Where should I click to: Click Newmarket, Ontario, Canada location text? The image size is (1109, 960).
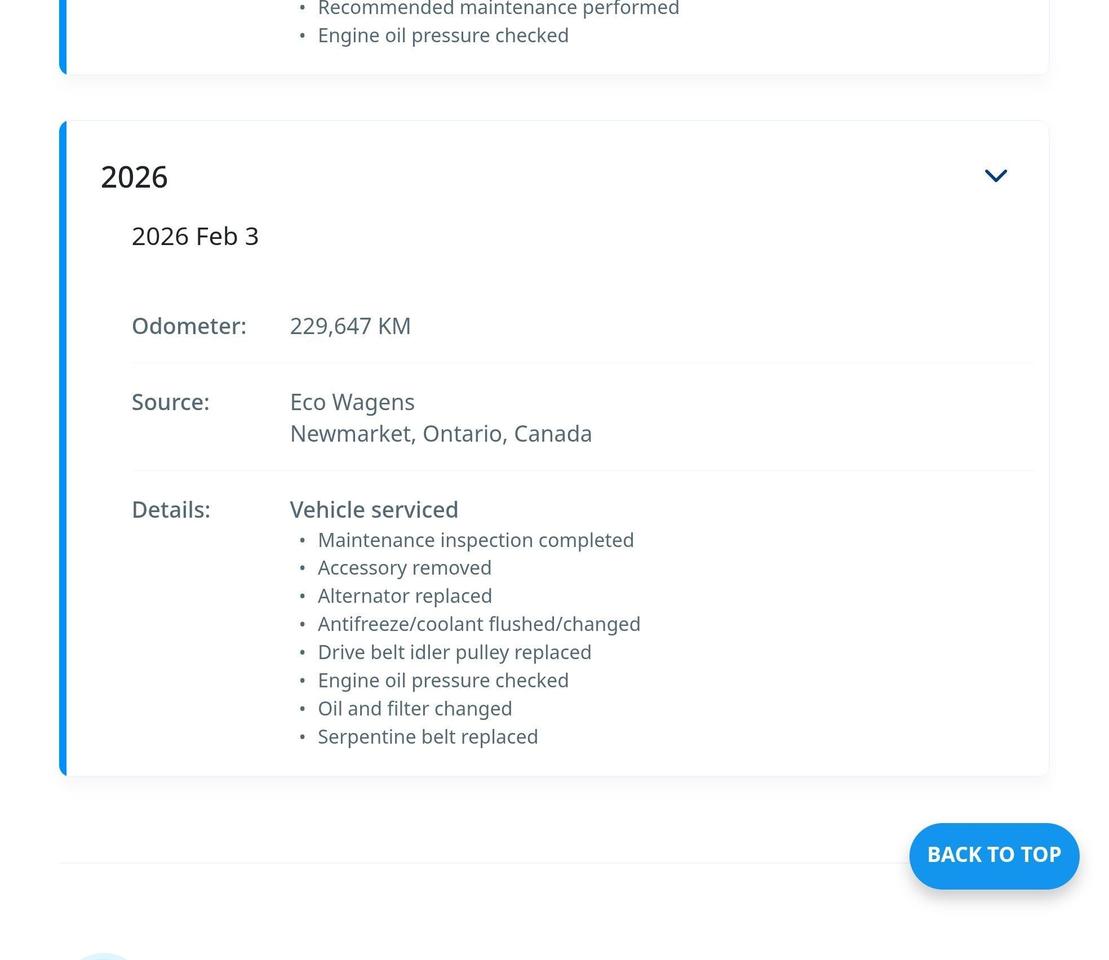tap(440, 434)
